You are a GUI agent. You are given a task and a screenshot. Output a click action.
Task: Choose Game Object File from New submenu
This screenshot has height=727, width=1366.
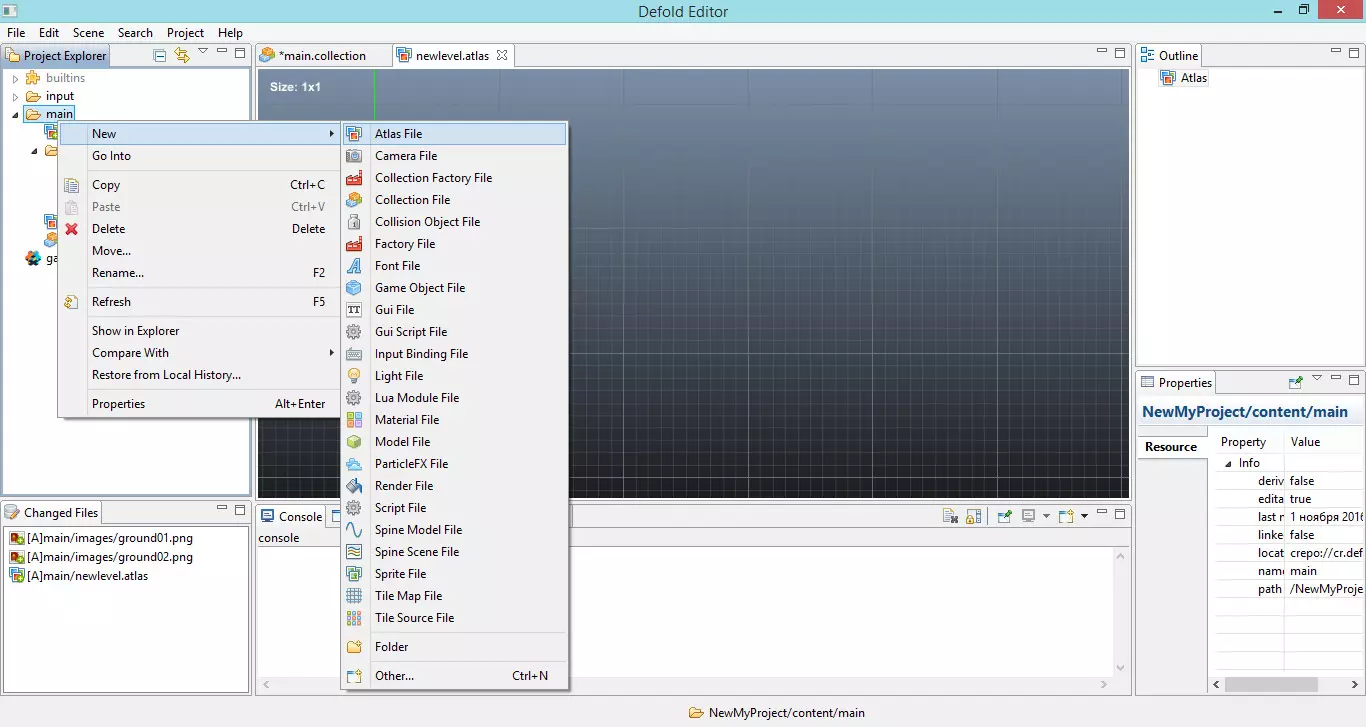pos(419,288)
